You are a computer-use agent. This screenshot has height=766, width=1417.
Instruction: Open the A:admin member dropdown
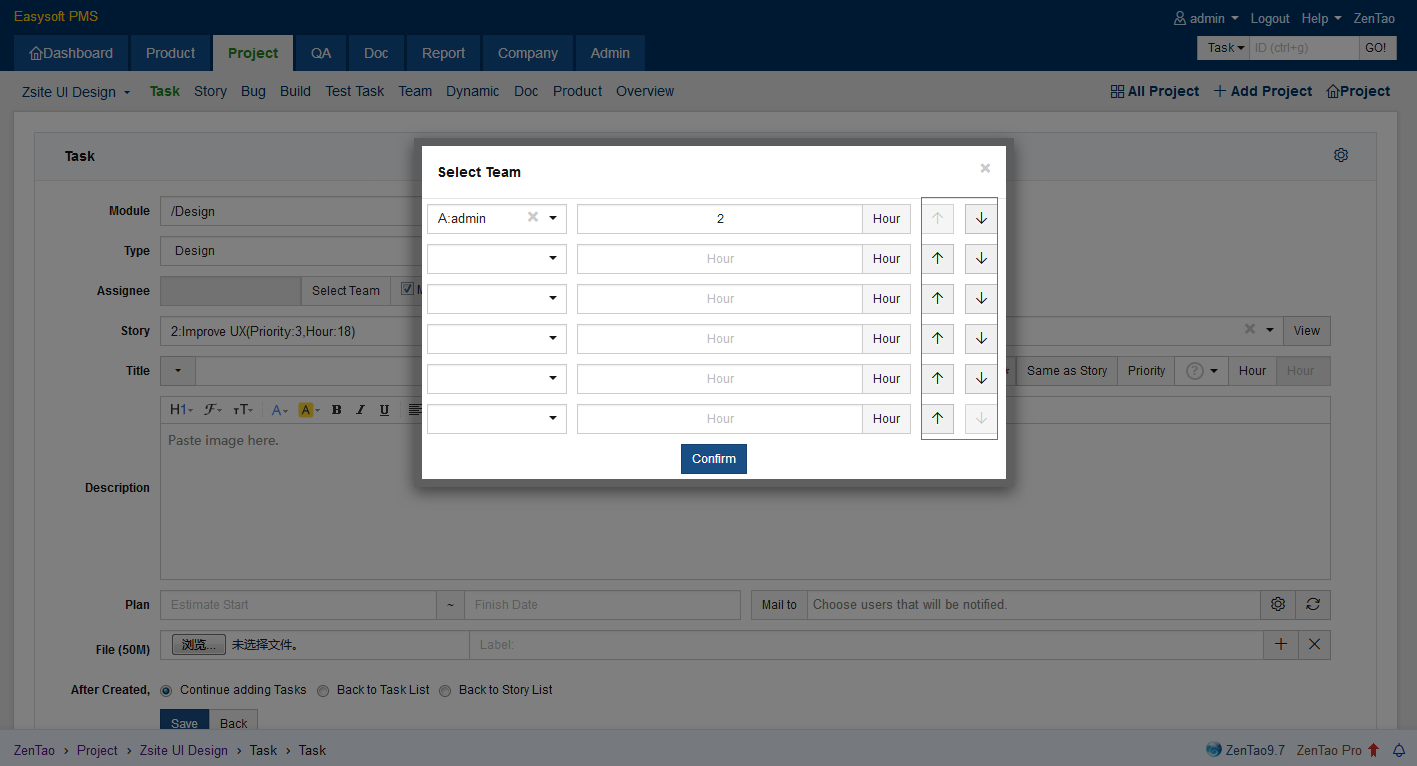(553, 218)
